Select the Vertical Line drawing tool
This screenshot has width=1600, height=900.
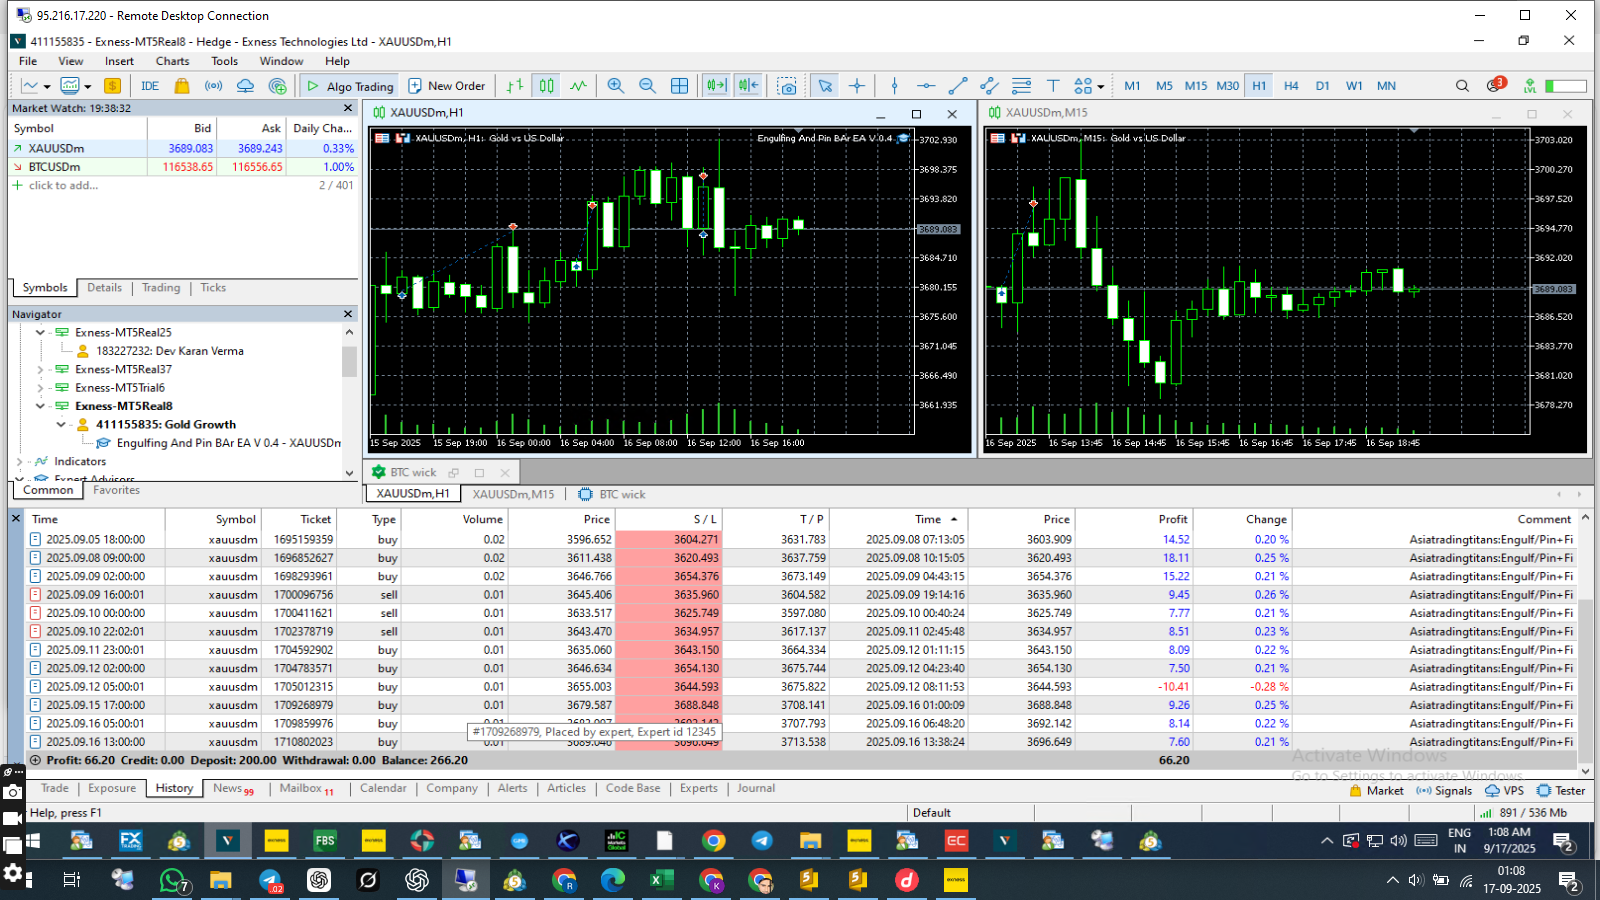pos(895,86)
